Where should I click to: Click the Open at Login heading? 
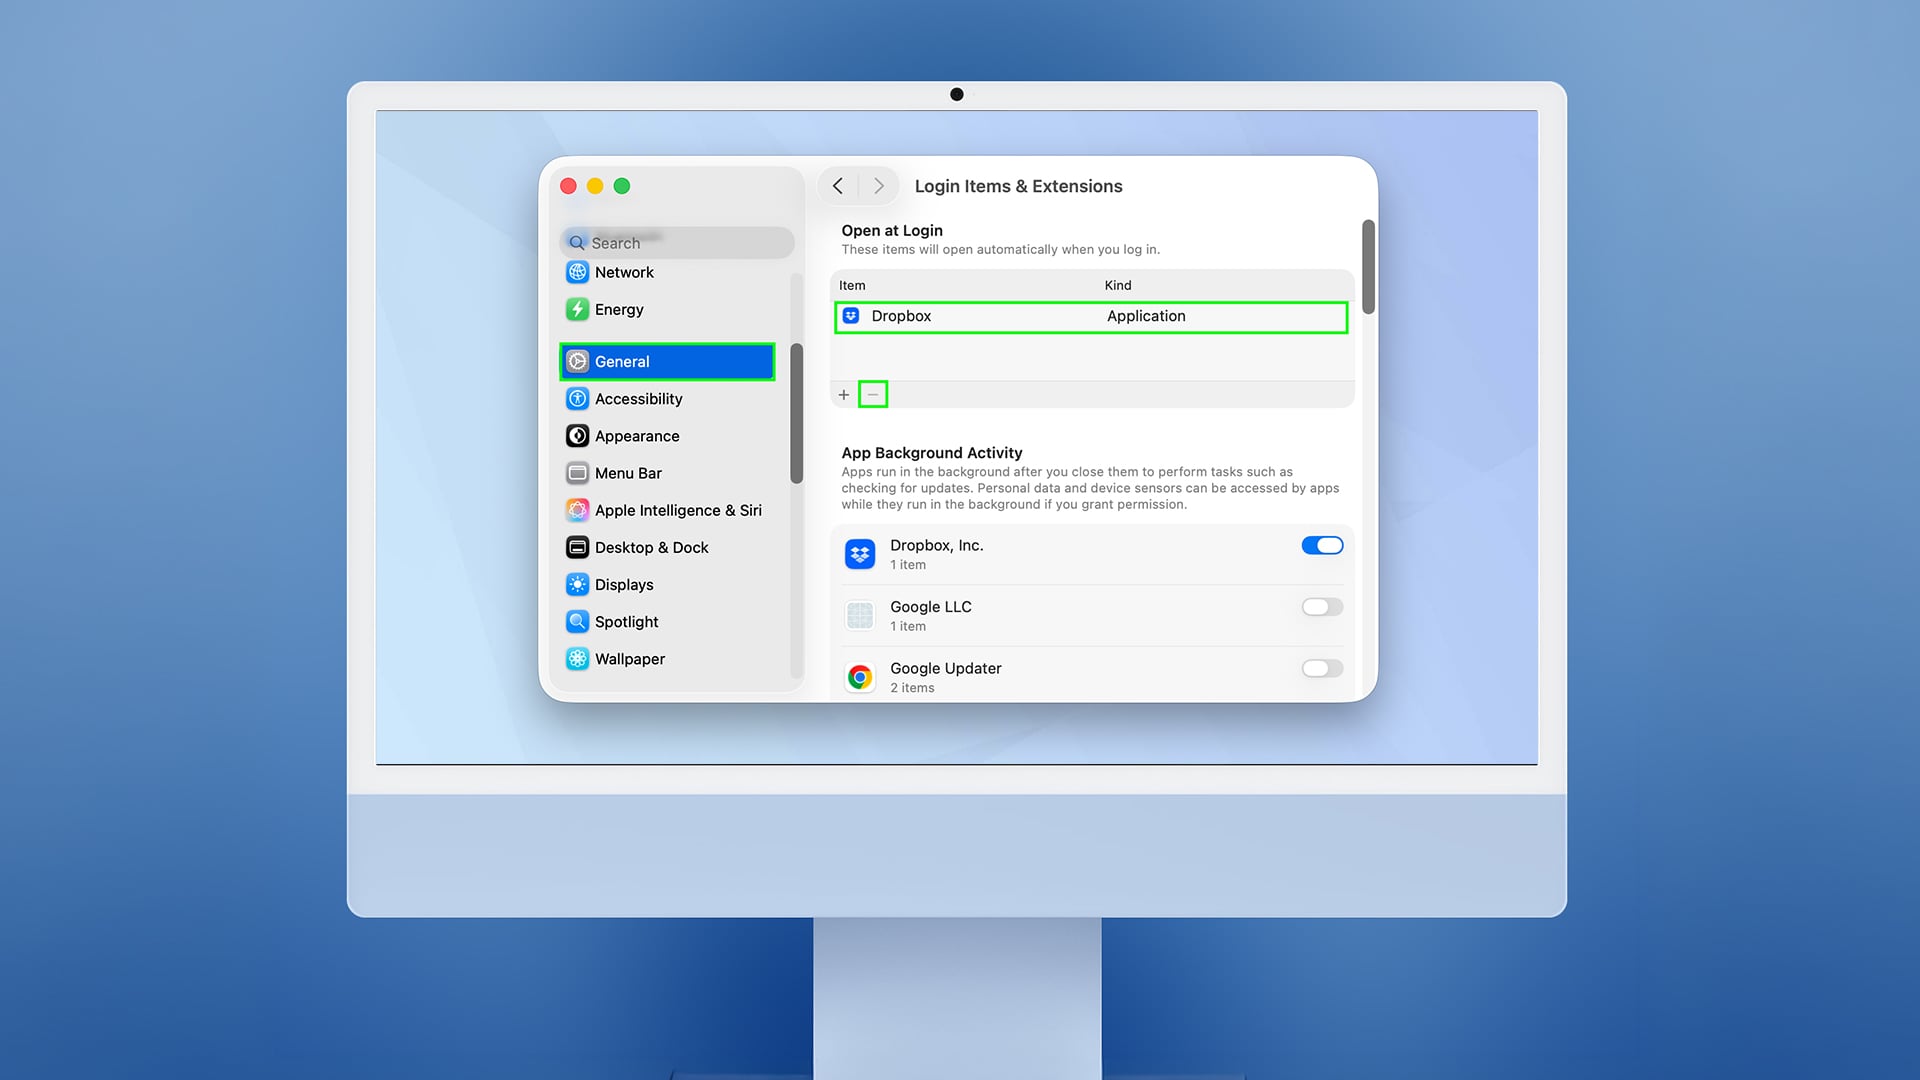892,230
